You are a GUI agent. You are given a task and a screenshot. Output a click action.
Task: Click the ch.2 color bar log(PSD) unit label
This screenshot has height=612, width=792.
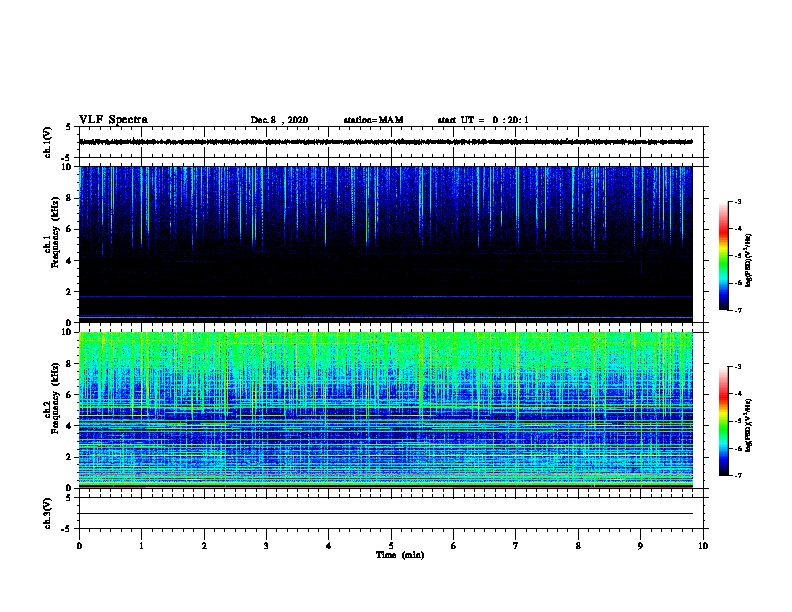(748, 425)
